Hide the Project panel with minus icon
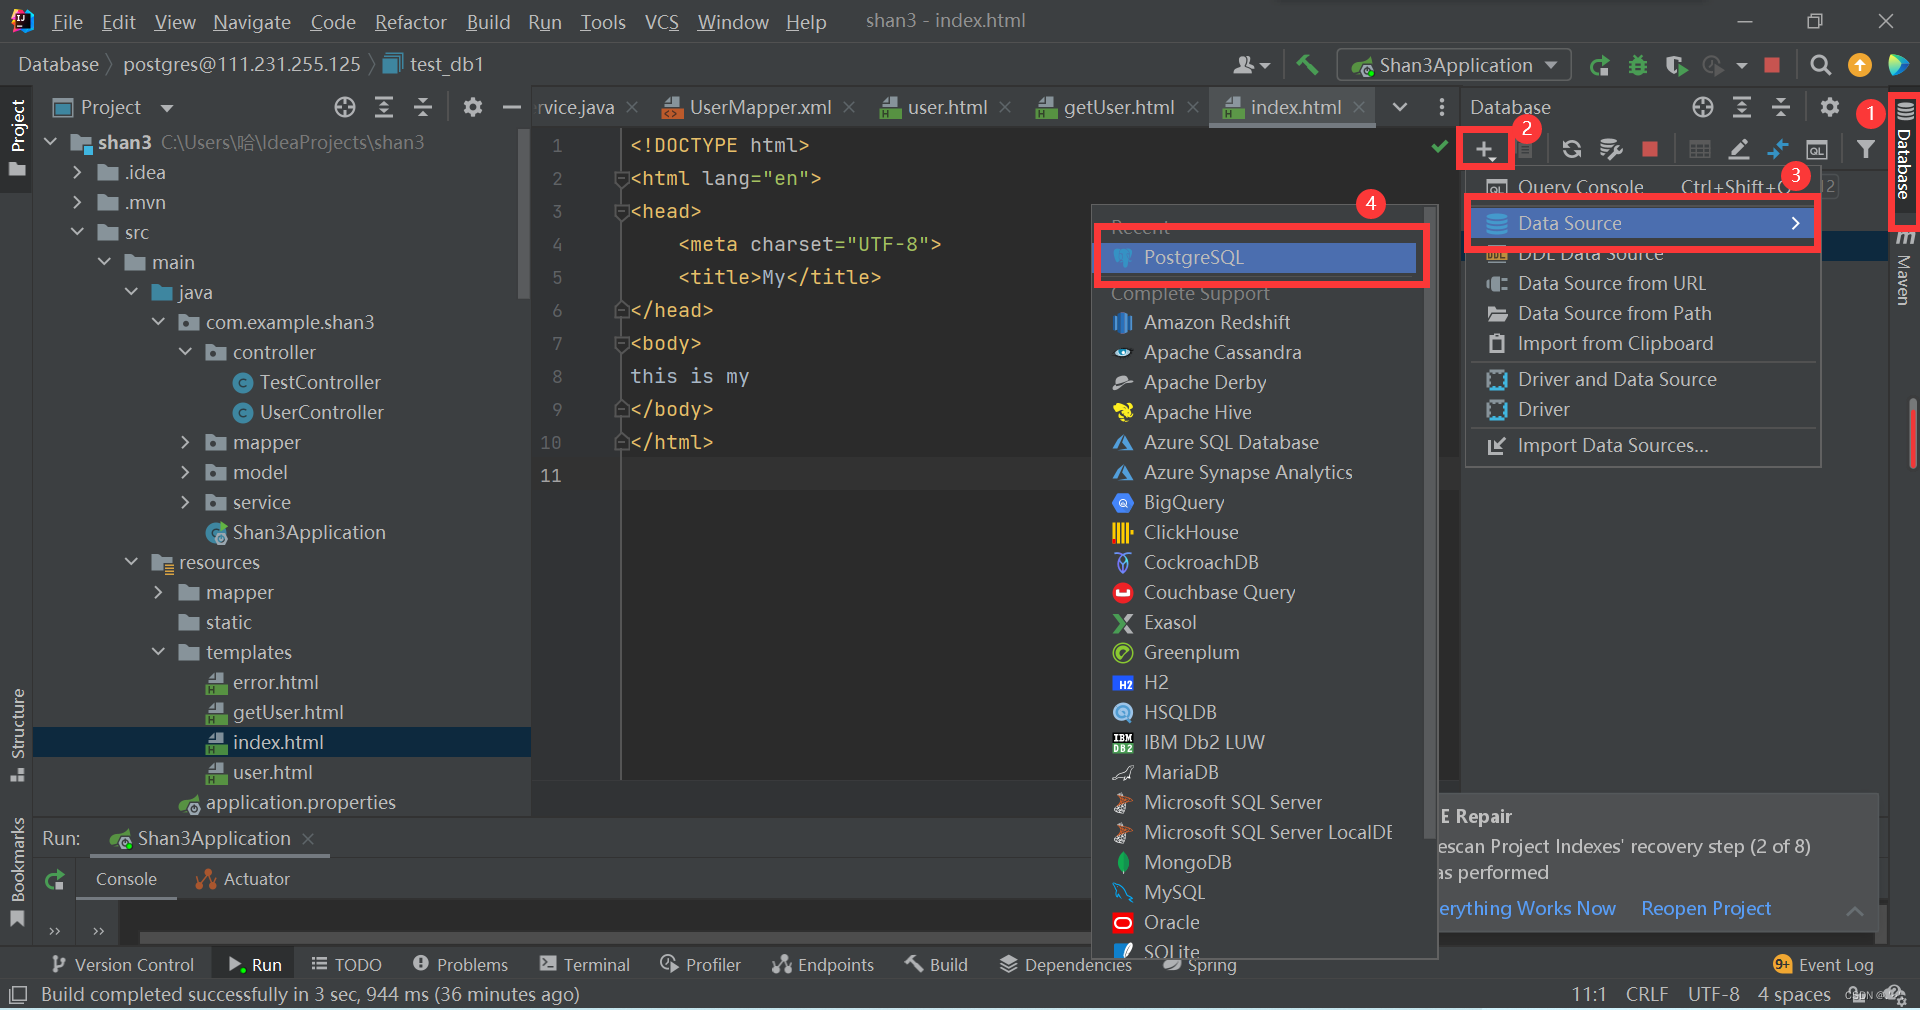This screenshot has width=1920, height=1010. (x=512, y=107)
